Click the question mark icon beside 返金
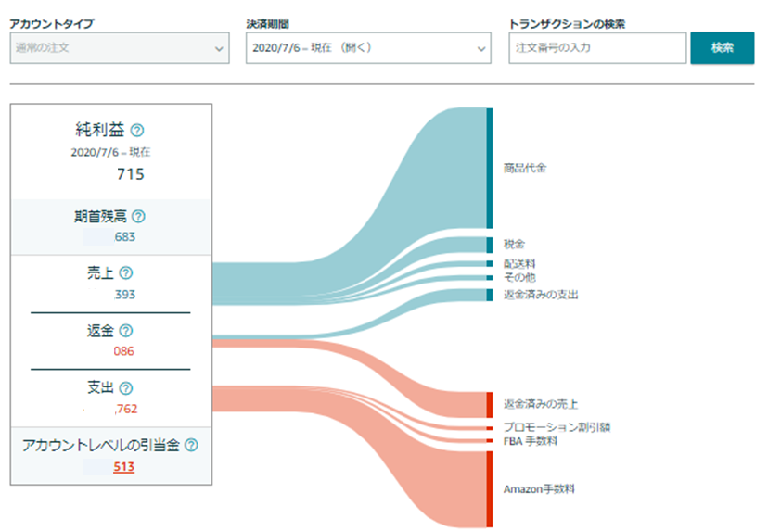The width and height of the screenshot is (768, 531). point(126,330)
